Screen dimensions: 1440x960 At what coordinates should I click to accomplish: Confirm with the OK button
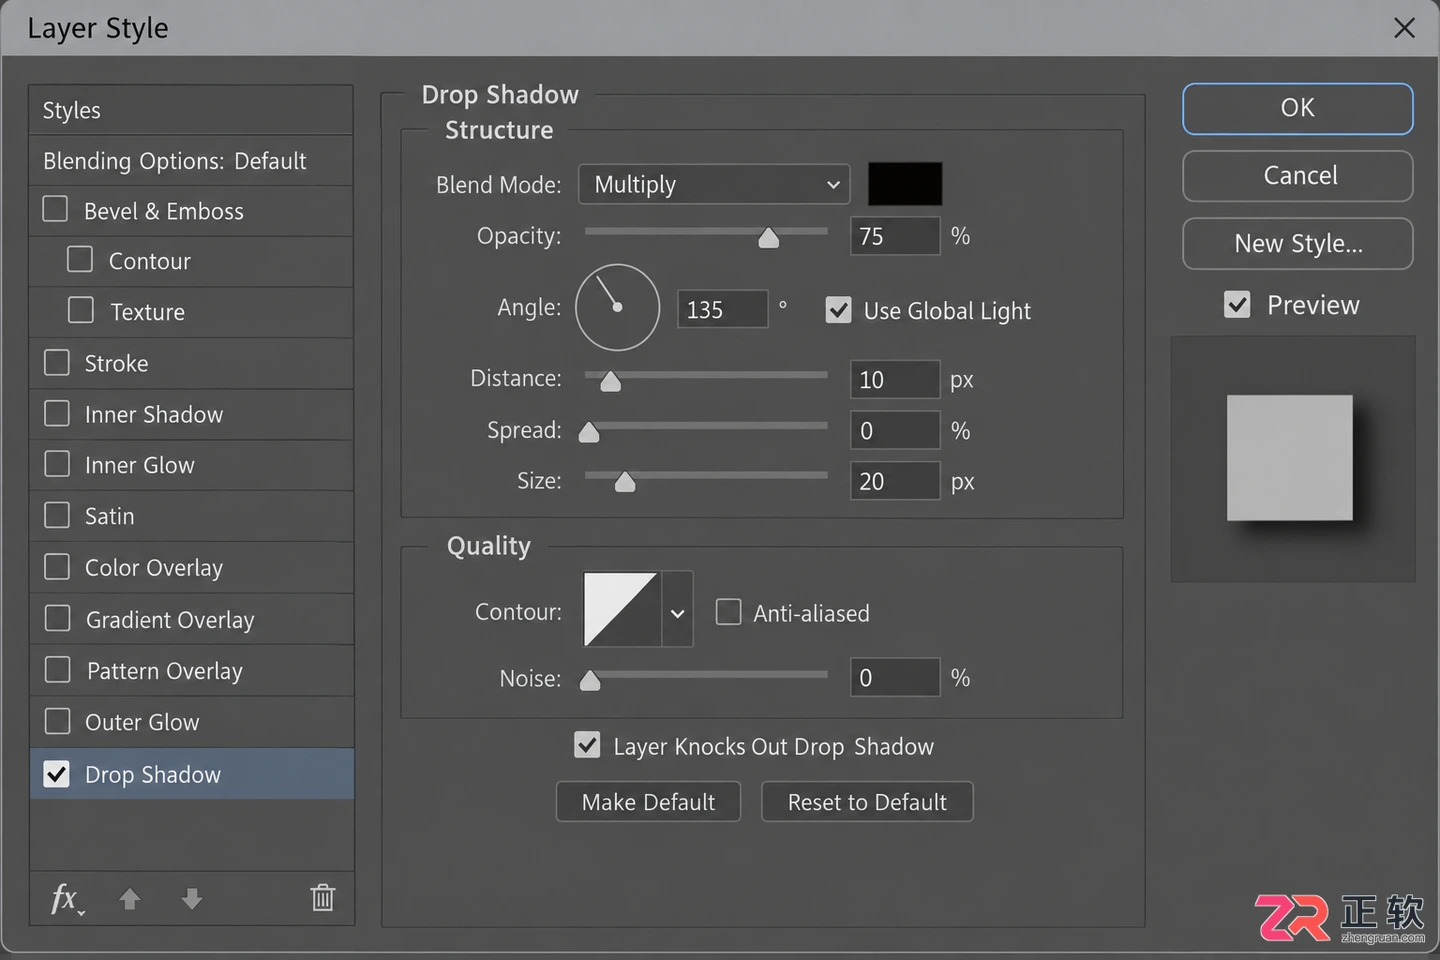(1297, 108)
